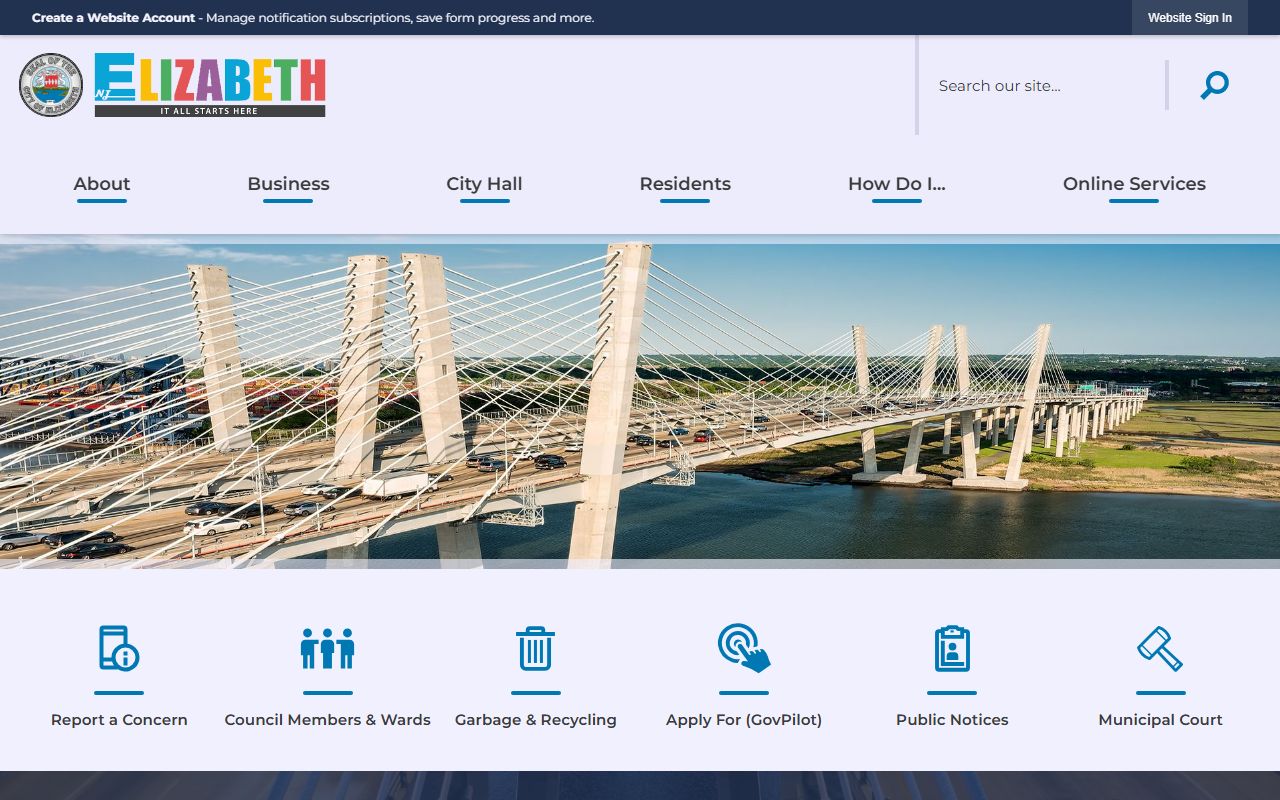Click the City of Elizabeth seal icon
This screenshot has height=800, width=1280.
pos(51,85)
